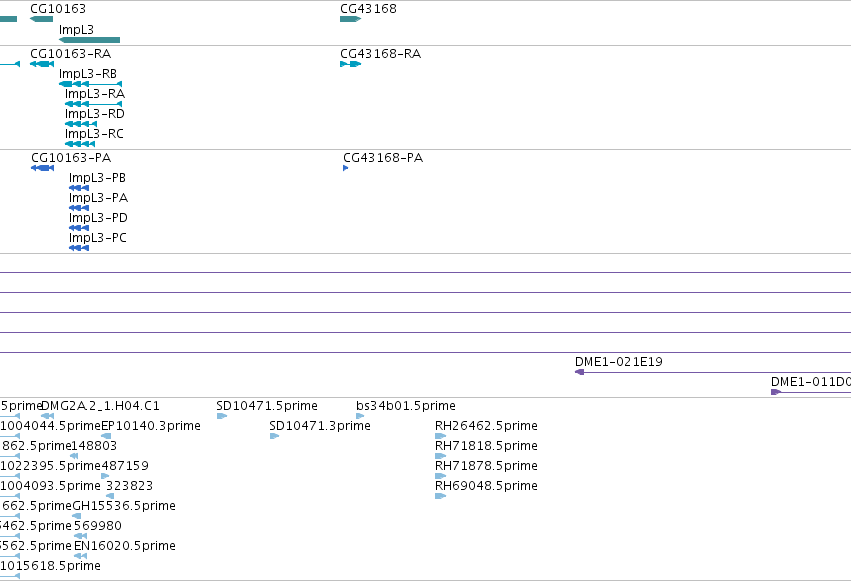Select the ImpL3-RA transcript label
The width and height of the screenshot is (851, 581).
click(95, 94)
